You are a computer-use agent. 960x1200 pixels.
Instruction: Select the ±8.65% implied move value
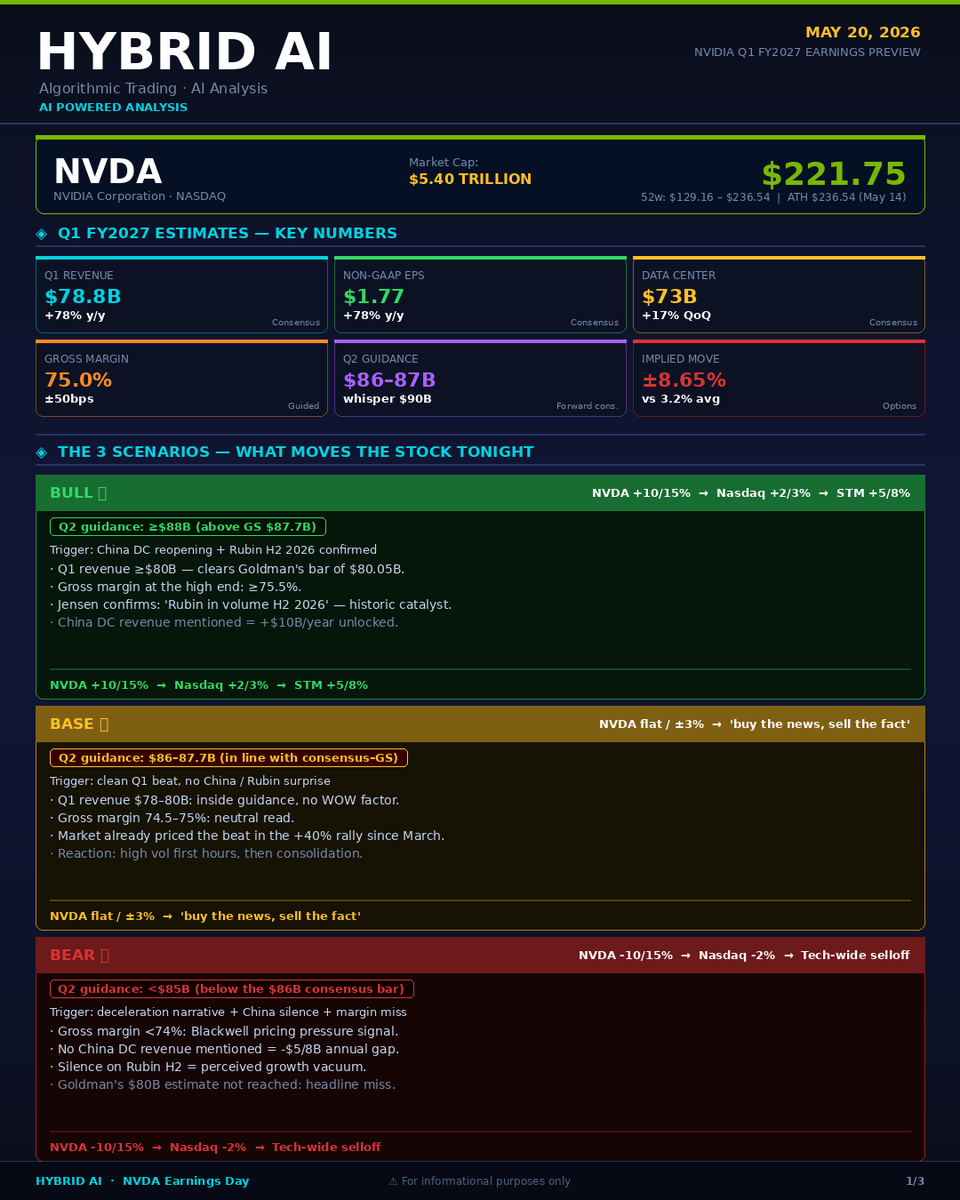click(x=684, y=381)
